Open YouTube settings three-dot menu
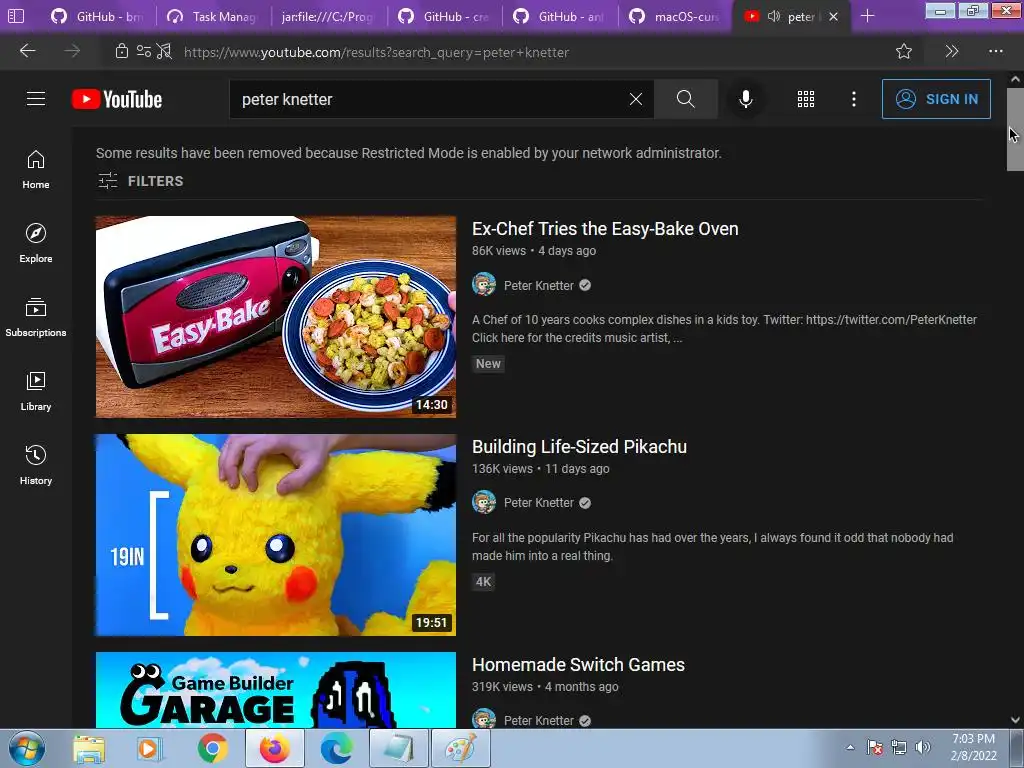1024x768 pixels. click(854, 99)
